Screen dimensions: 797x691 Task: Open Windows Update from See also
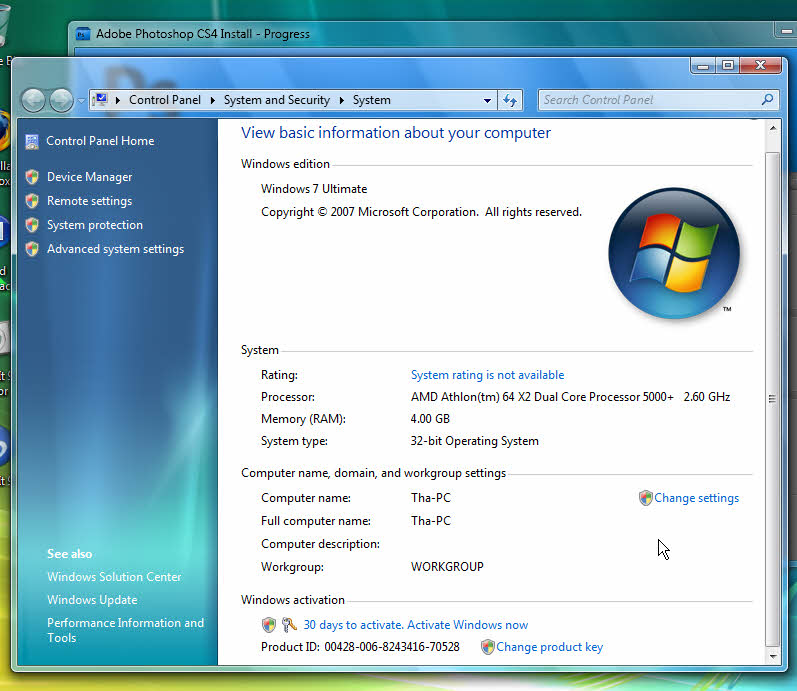click(93, 600)
